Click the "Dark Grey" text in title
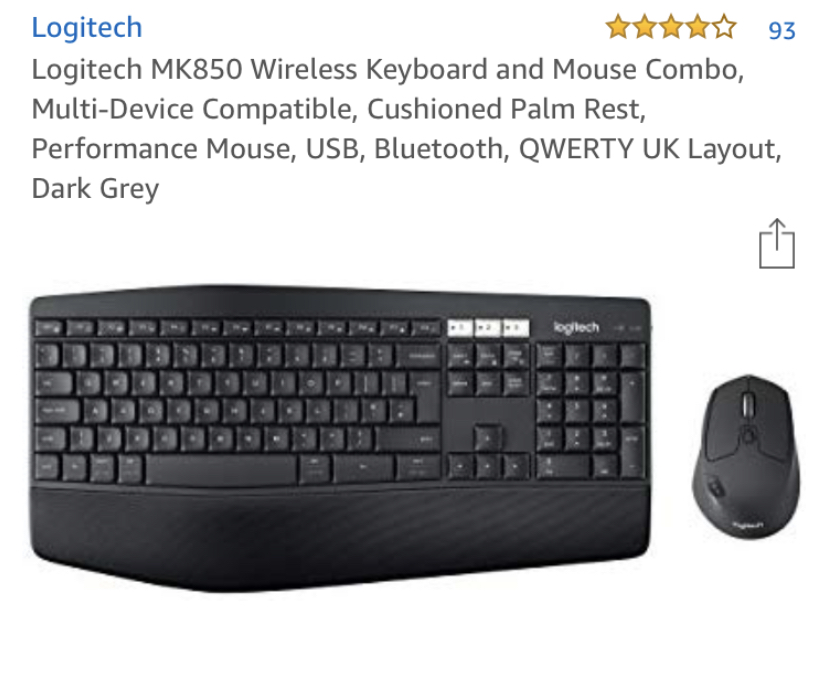This screenshot has height=685, width=828. 95,189
